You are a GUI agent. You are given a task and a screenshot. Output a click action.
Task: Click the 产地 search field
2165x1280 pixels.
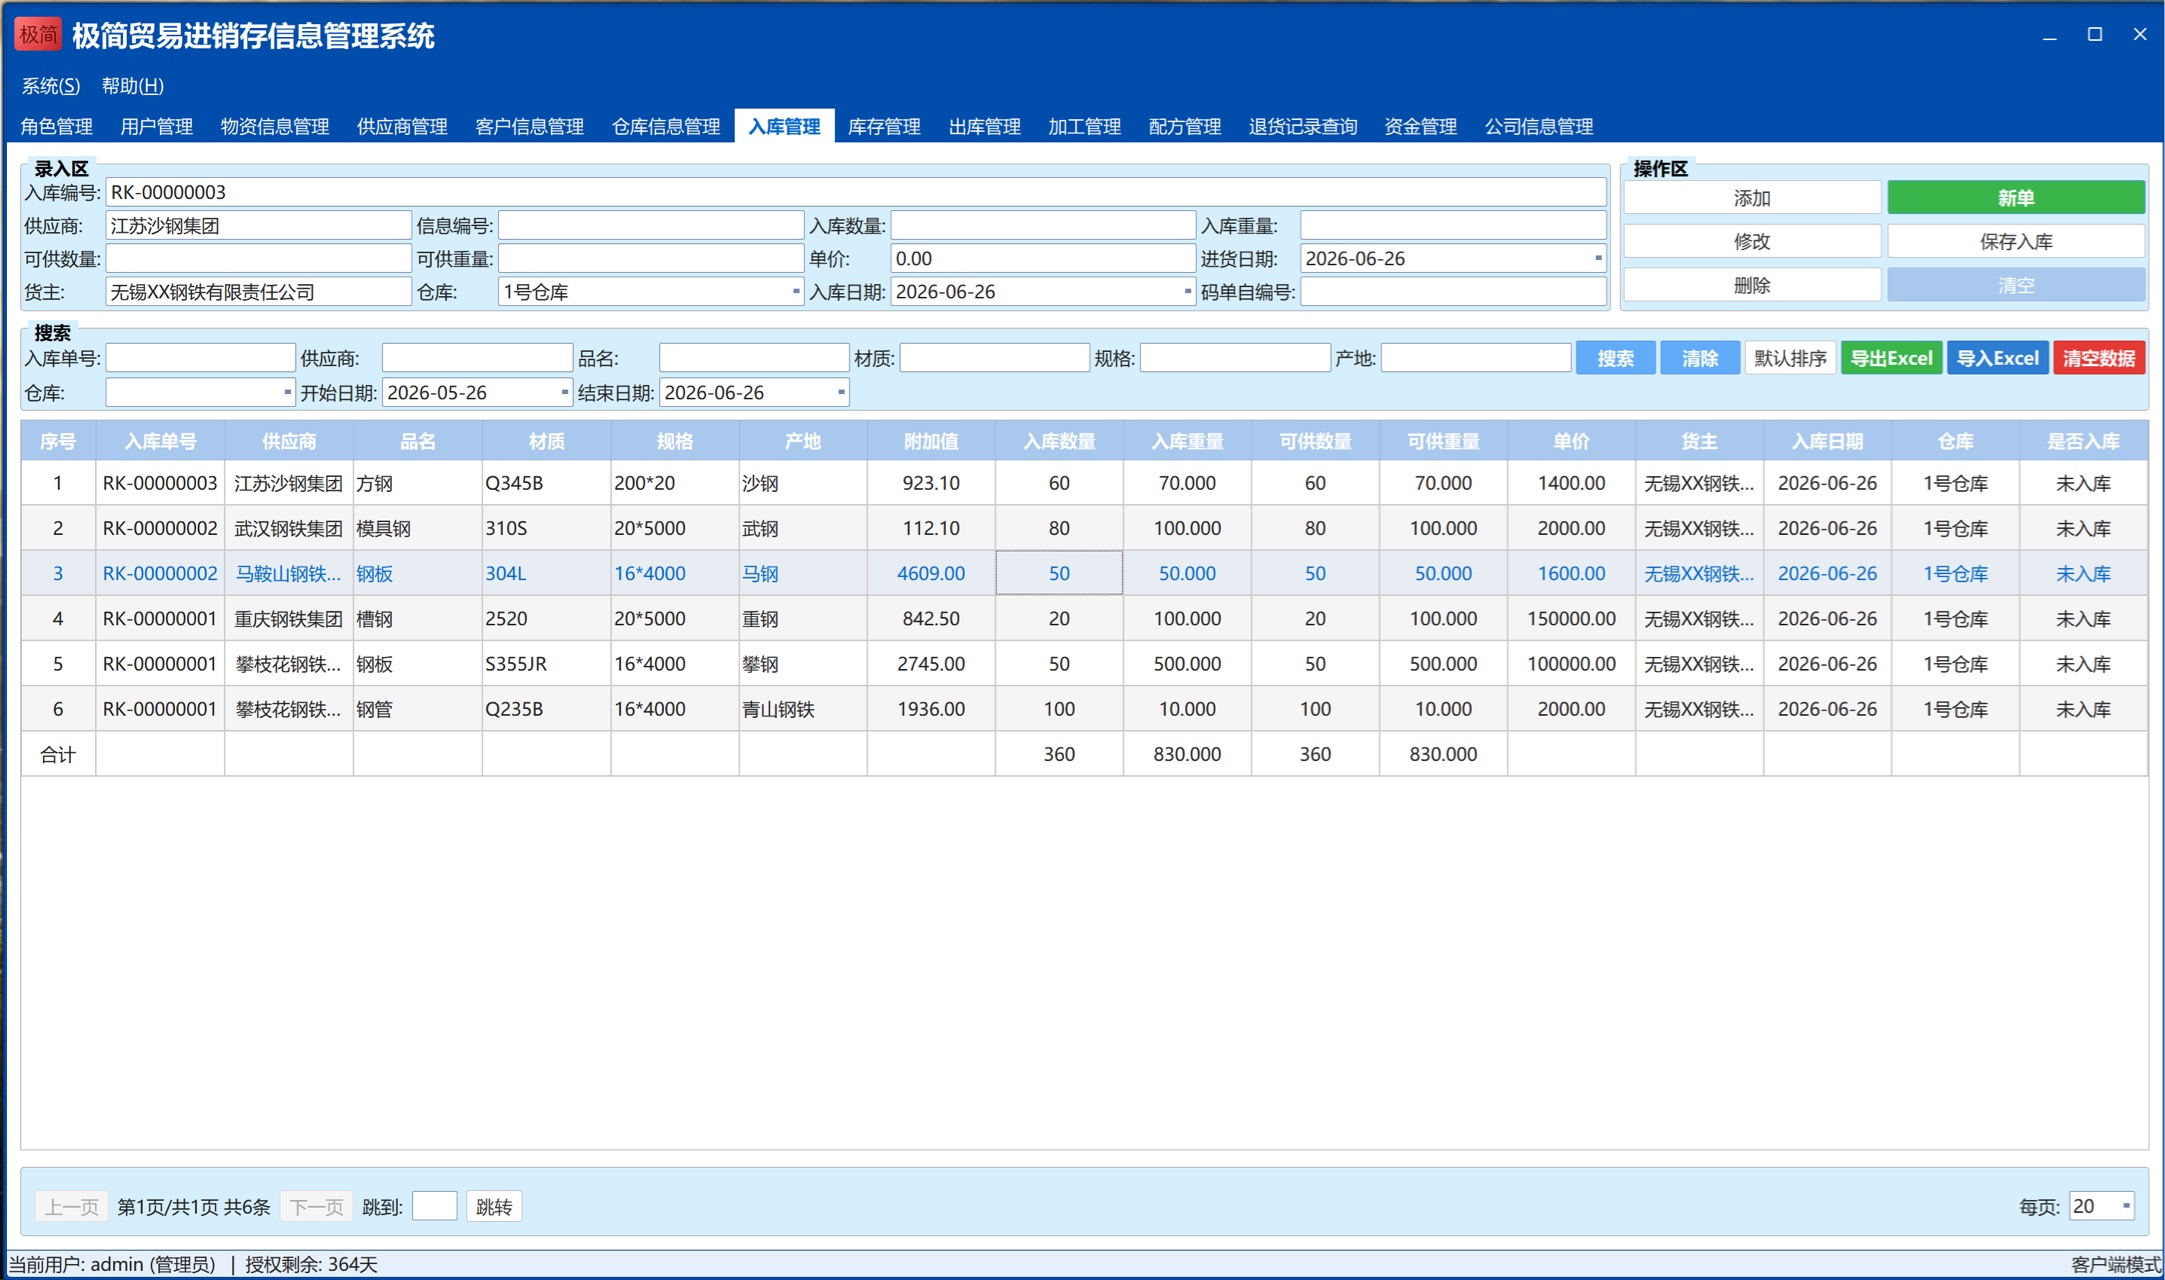click(1476, 358)
